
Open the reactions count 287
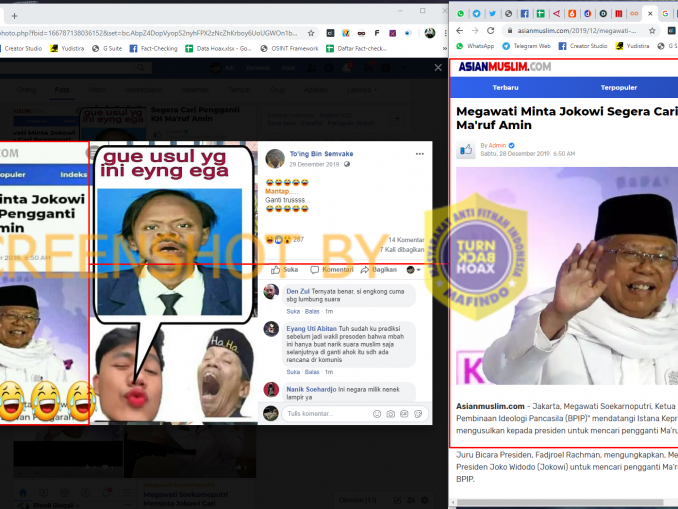click(298, 239)
